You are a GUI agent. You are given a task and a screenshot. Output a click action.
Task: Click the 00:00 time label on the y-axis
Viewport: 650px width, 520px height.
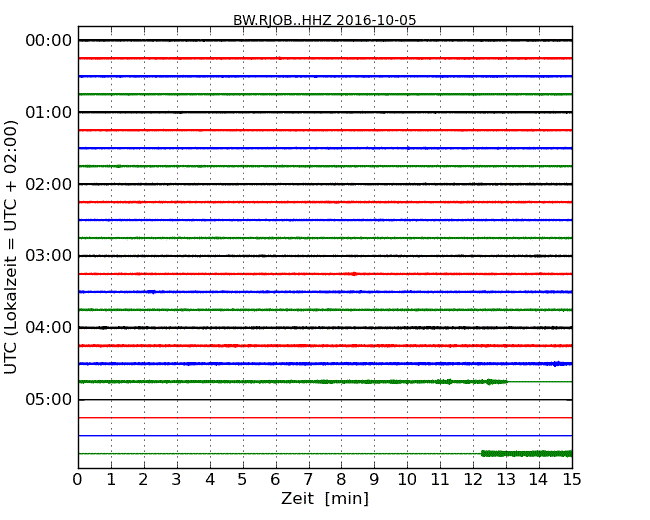click(49, 41)
